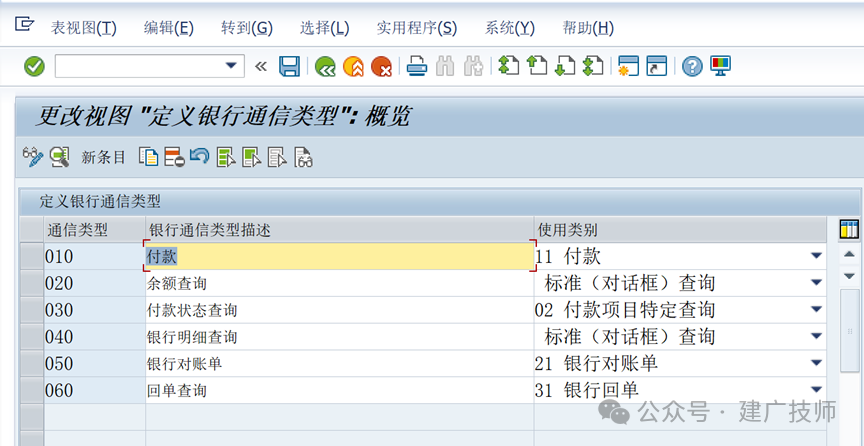Image resolution: width=864 pixels, height=446 pixels.
Task: Open a new session window icon
Action: pyautogui.click(x=628, y=66)
